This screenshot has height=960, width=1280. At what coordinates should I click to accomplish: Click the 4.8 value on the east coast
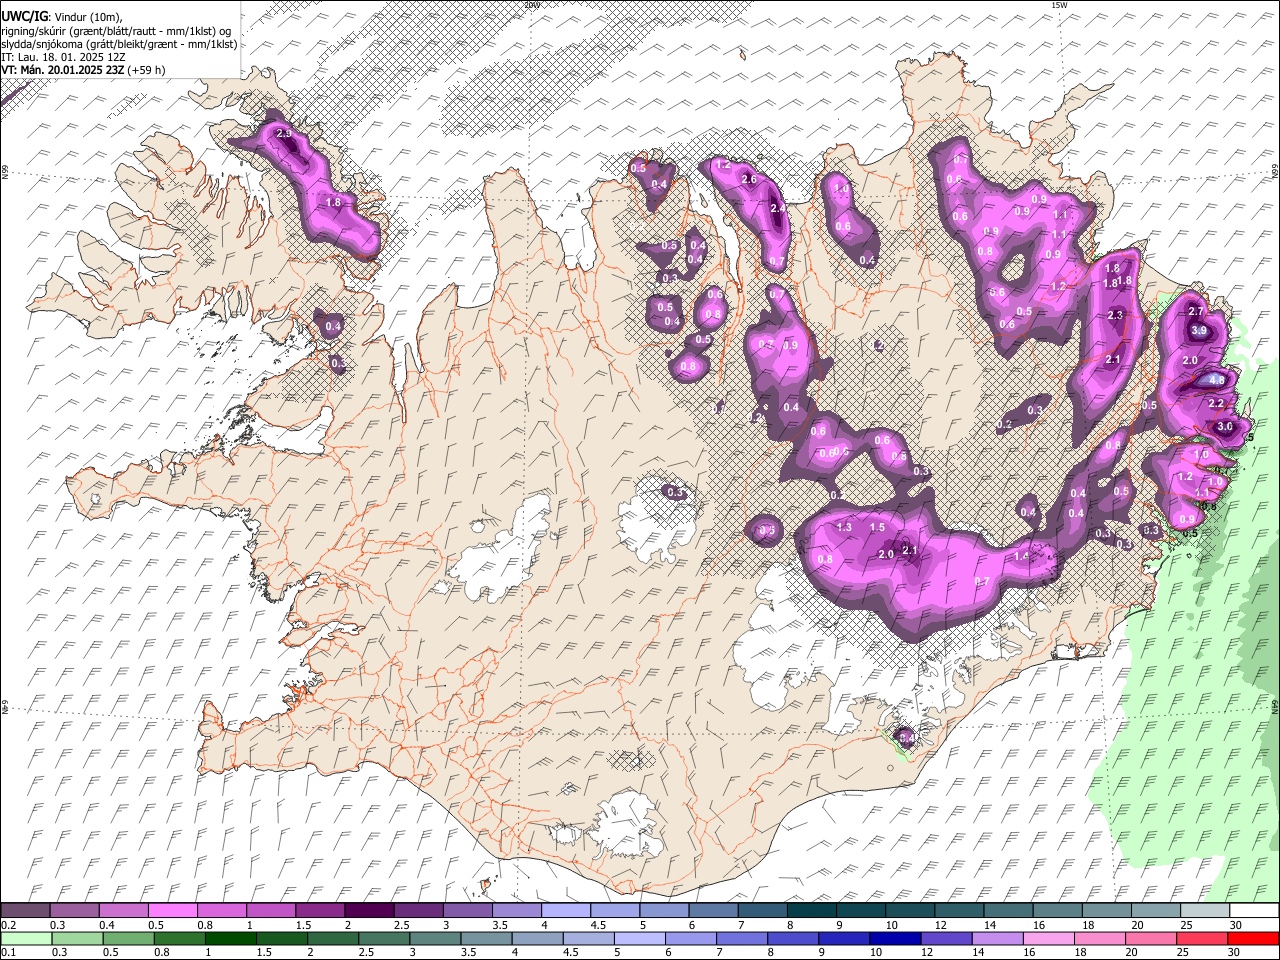tap(1217, 380)
